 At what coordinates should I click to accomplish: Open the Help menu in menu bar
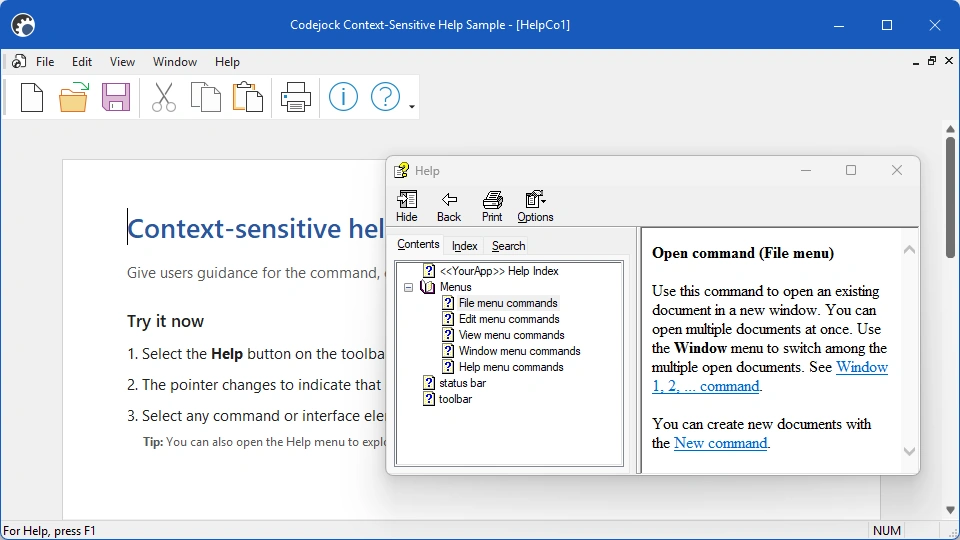pyautogui.click(x=227, y=62)
